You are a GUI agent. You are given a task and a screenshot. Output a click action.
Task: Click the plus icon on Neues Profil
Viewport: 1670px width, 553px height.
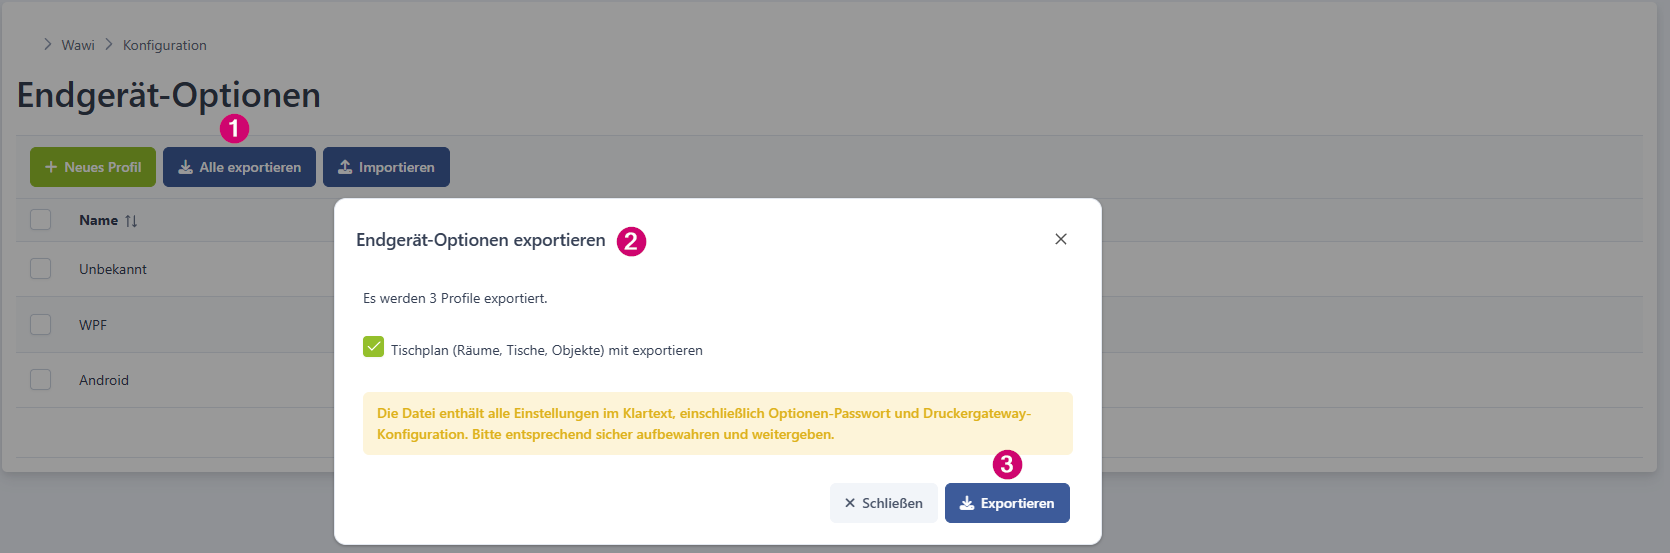pyautogui.click(x=51, y=167)
